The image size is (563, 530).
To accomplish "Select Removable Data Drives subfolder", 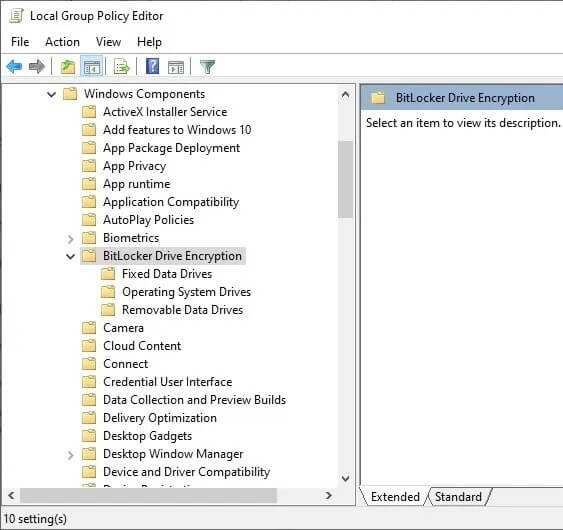I will (x=182, y=310).
